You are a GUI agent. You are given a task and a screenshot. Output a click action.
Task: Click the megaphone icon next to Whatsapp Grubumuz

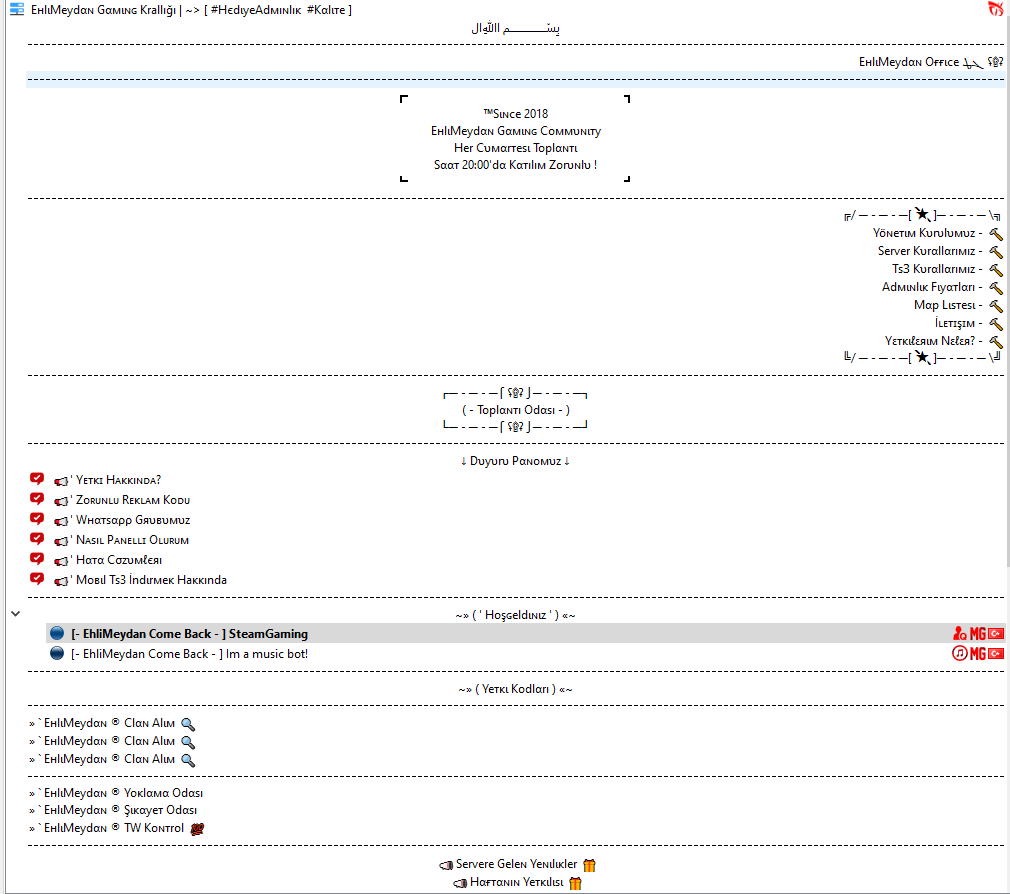pos(61,520)
